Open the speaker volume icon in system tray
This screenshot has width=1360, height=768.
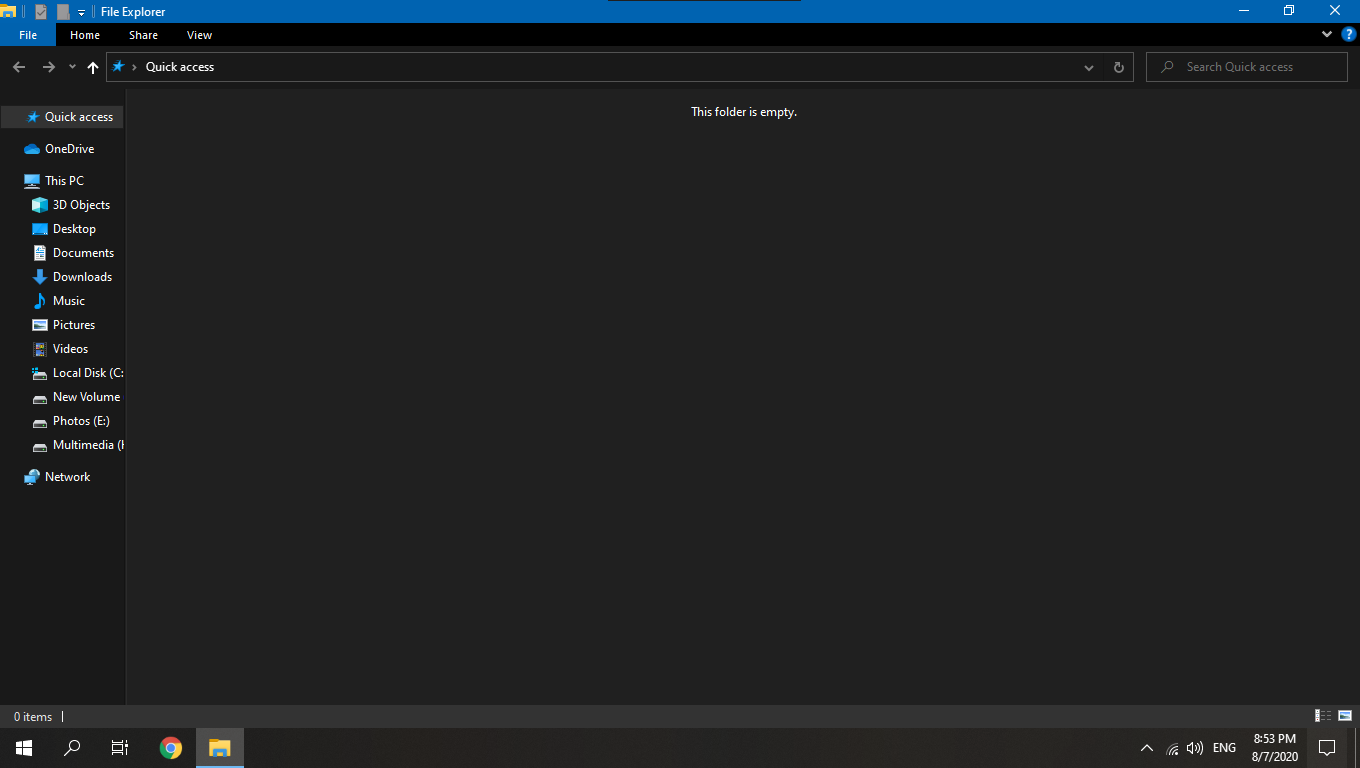click(x=1196, y=747)
